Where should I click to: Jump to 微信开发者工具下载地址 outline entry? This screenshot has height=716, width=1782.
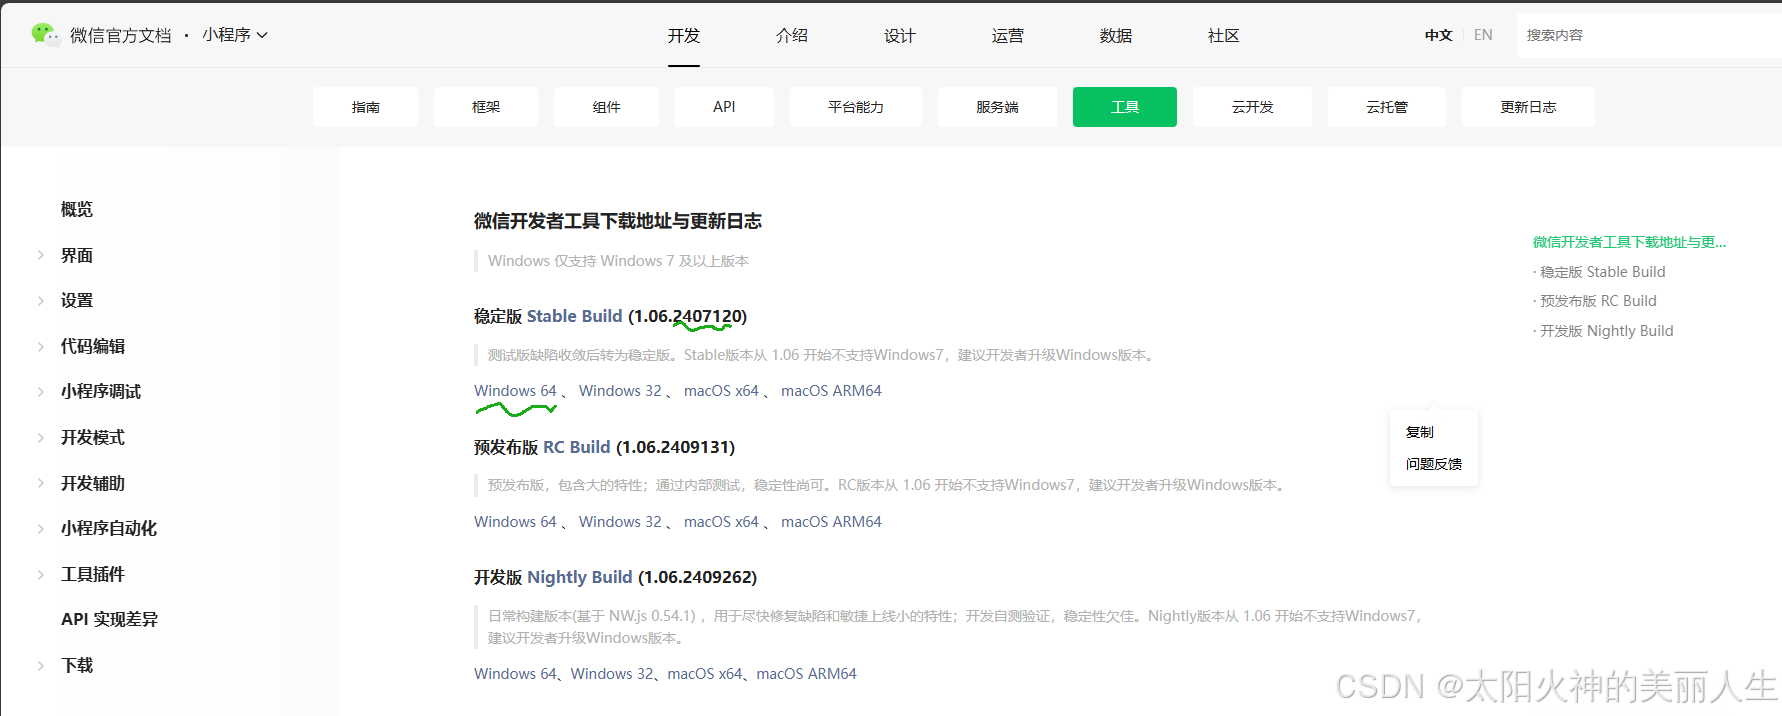click(x=1629, y=242)
